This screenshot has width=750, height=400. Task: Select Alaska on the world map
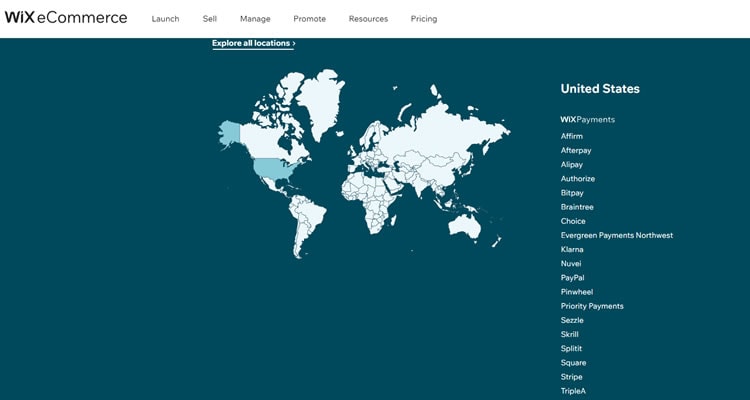229,134
